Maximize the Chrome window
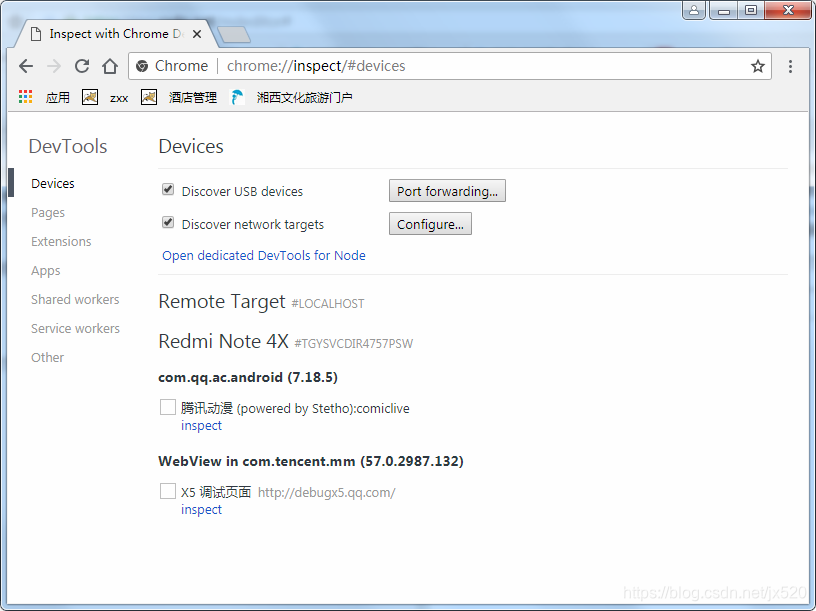 (751, 10)
